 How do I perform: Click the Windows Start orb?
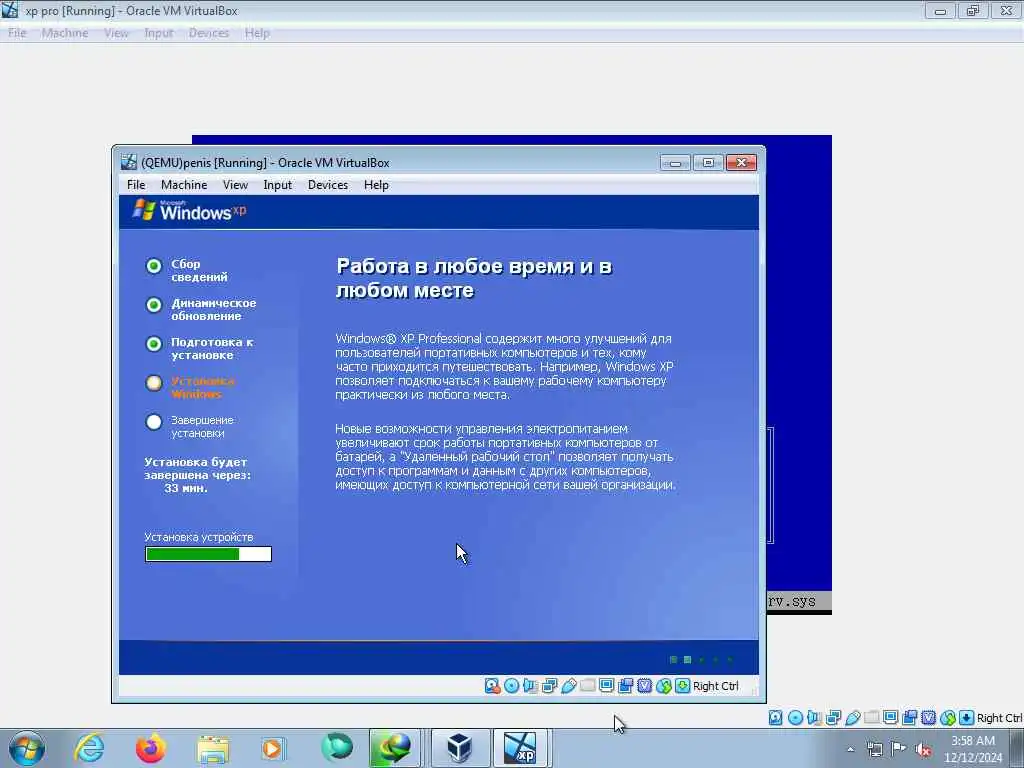[x=27, y=748]
